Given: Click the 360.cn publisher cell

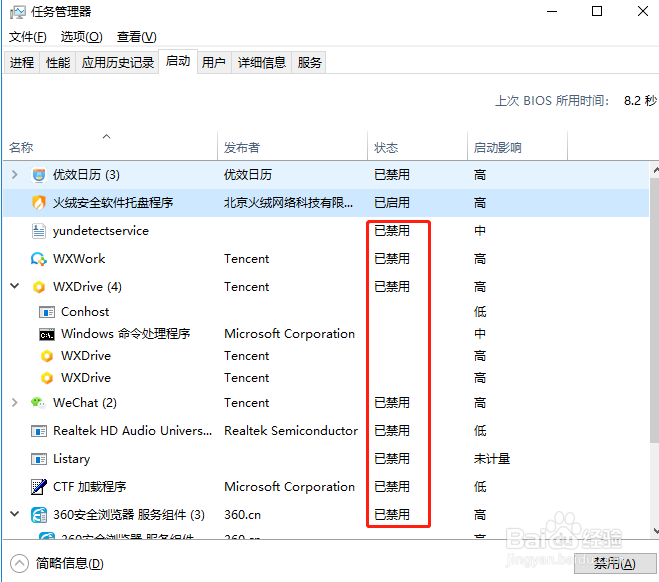Looking at the screenshot, I should pos(243,515).
